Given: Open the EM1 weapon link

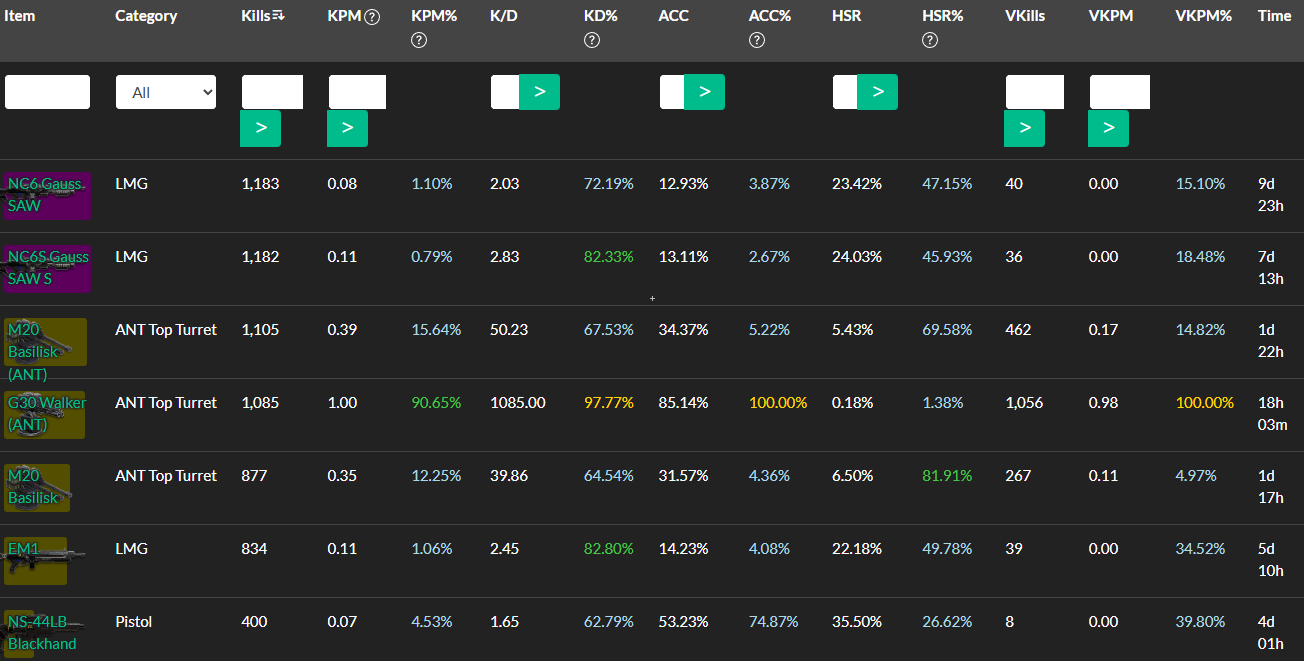Looking at the screenshot, I should [x=23, y=548].
